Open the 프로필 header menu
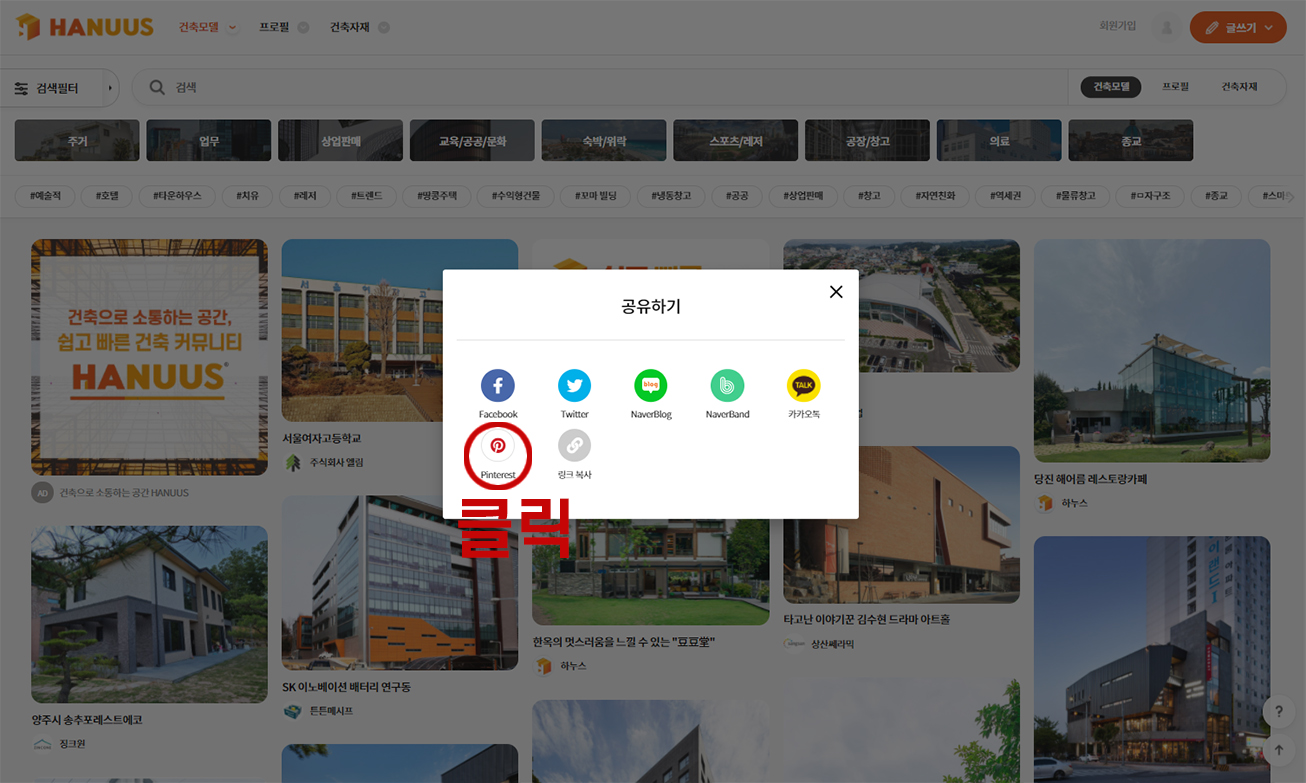The image size is (1306, 783). (x=283, y=27)
